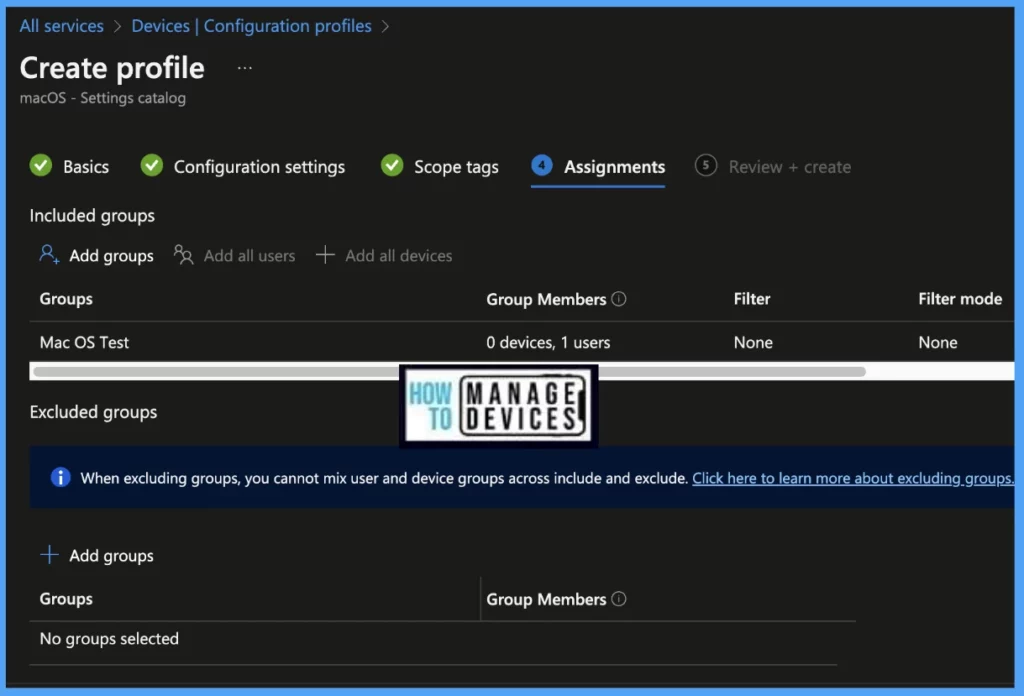Click the plus icon for excluded Add groups
The image size is (1024, 696).
[x=49, y=555]
